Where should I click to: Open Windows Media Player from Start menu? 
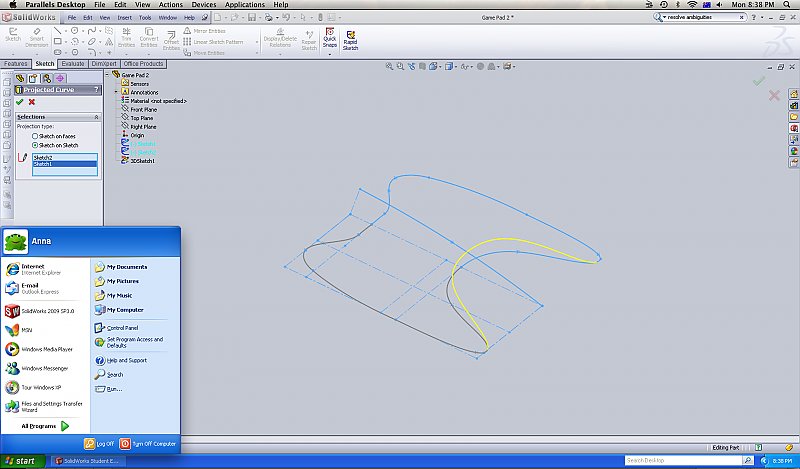tap(46, 349)
